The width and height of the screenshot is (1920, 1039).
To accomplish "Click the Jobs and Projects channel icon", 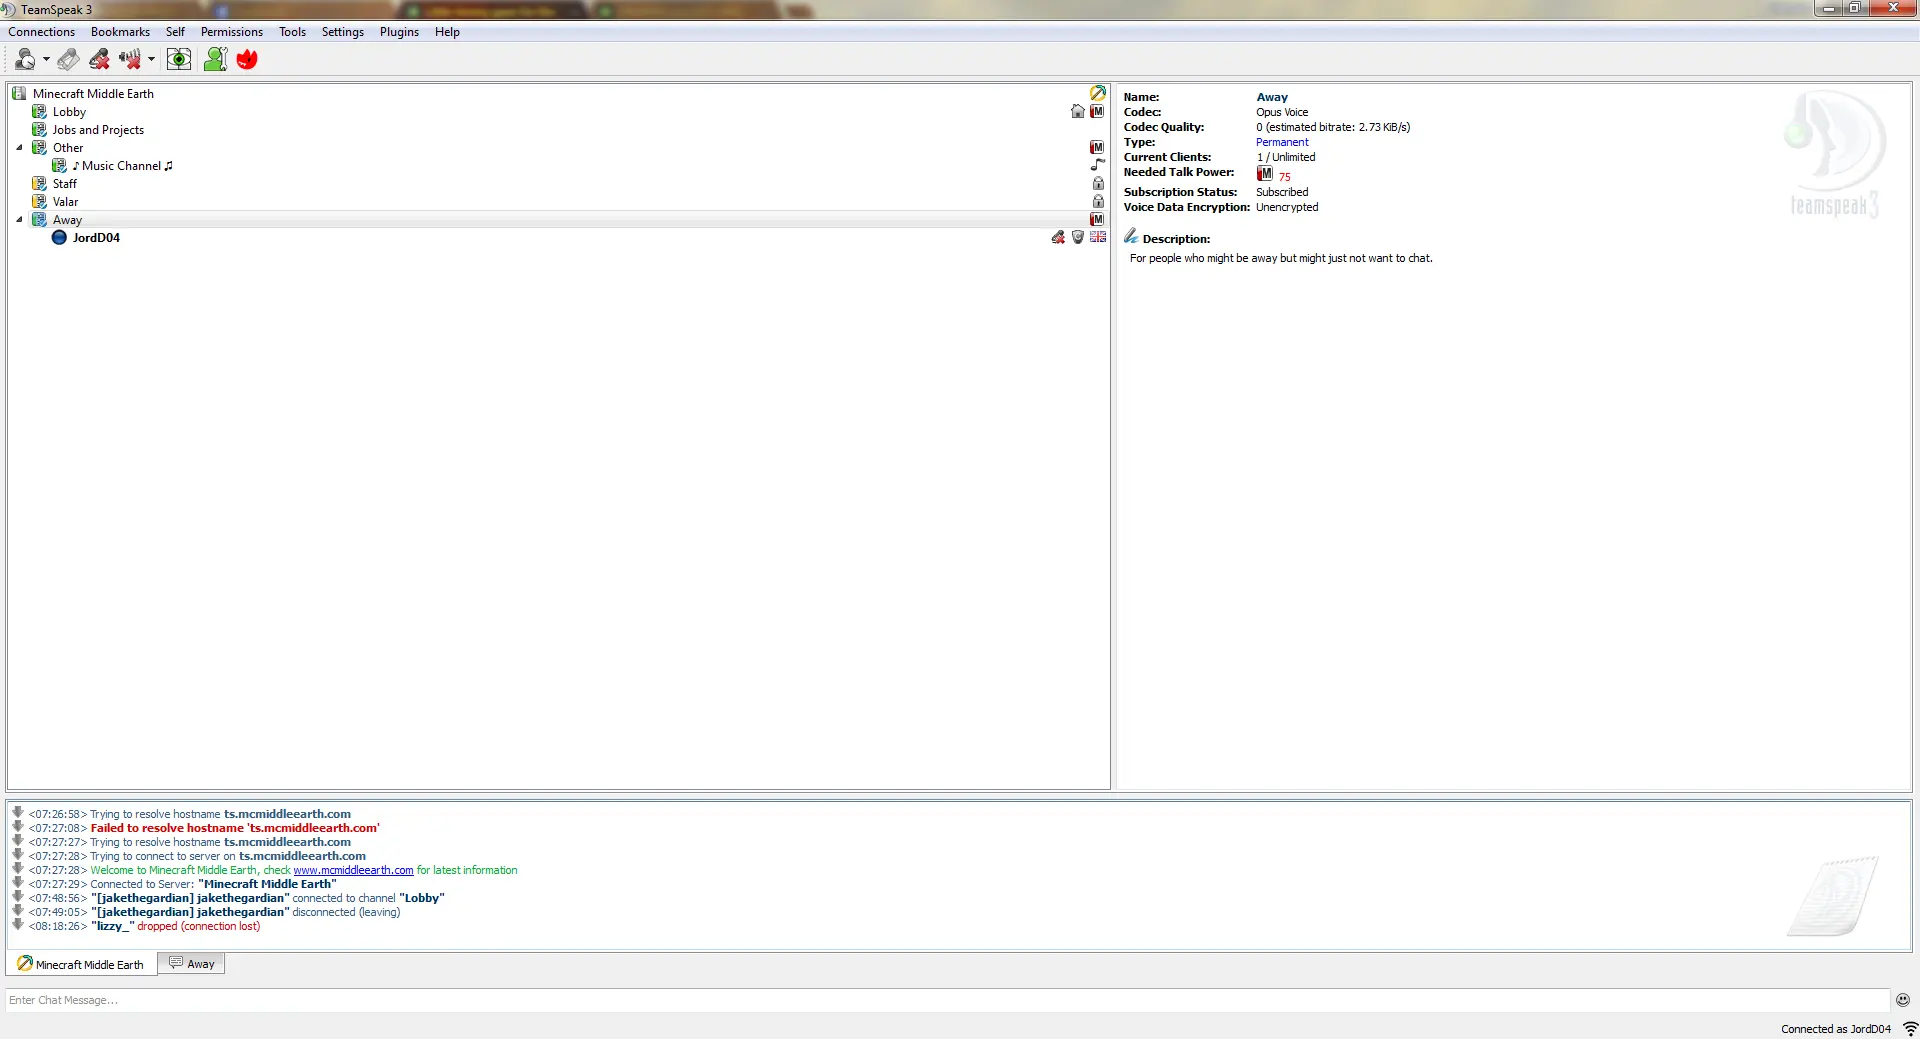I will [40, 130].
